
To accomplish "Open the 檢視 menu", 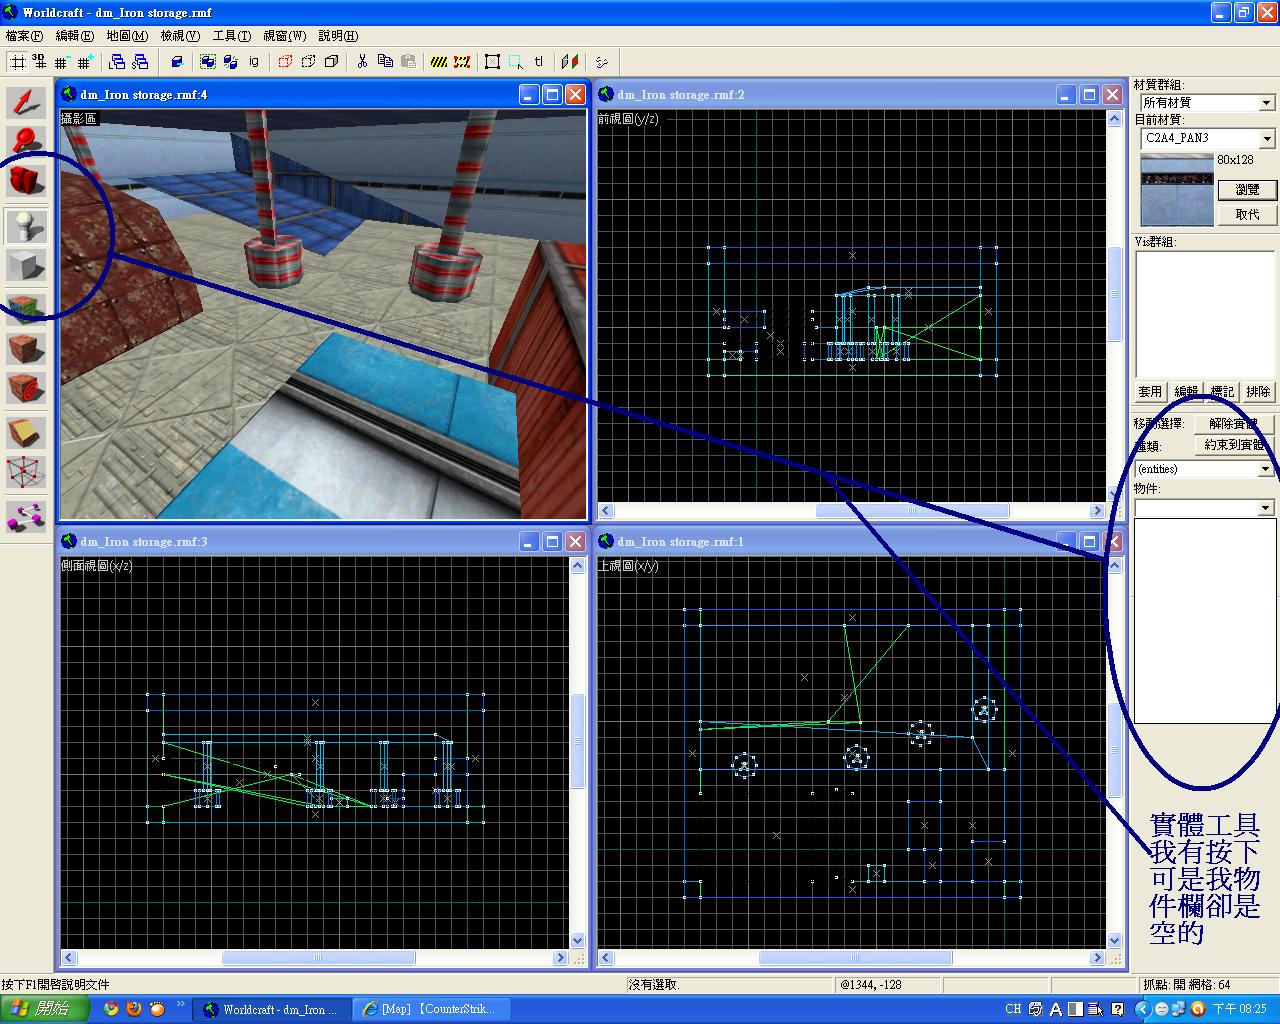I will coord(180,36).
